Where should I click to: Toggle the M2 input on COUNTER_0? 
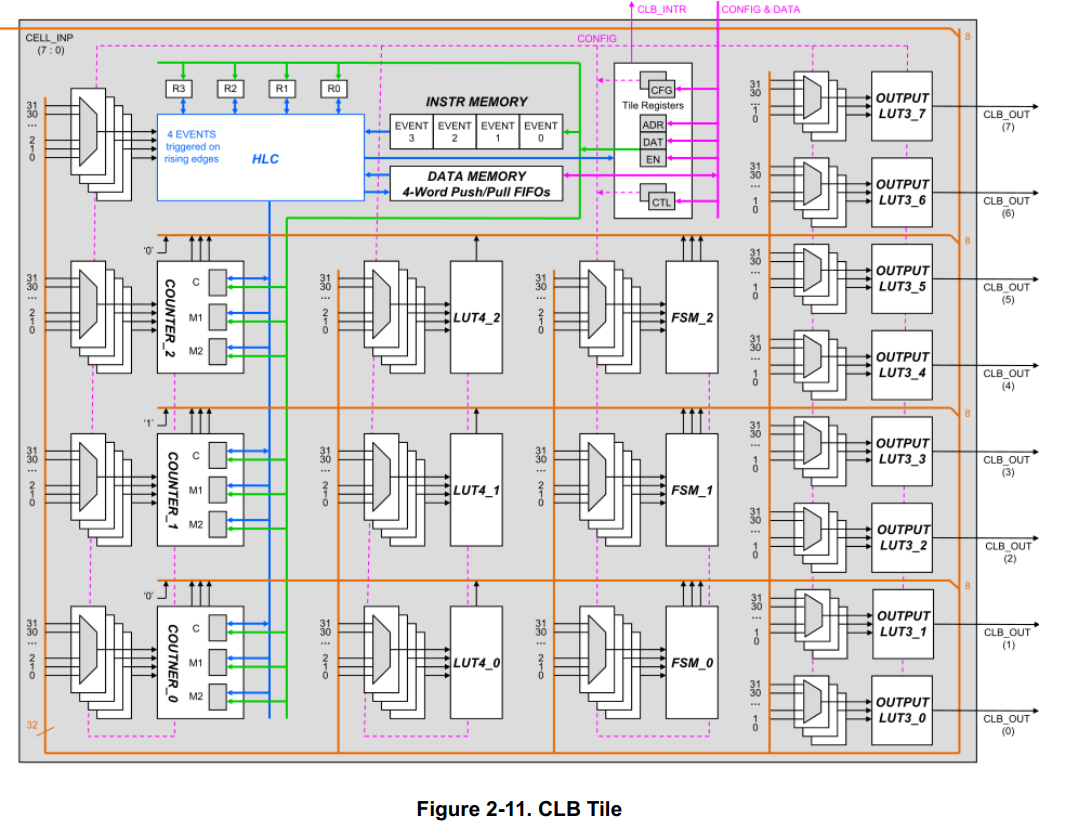click(216, 697)
